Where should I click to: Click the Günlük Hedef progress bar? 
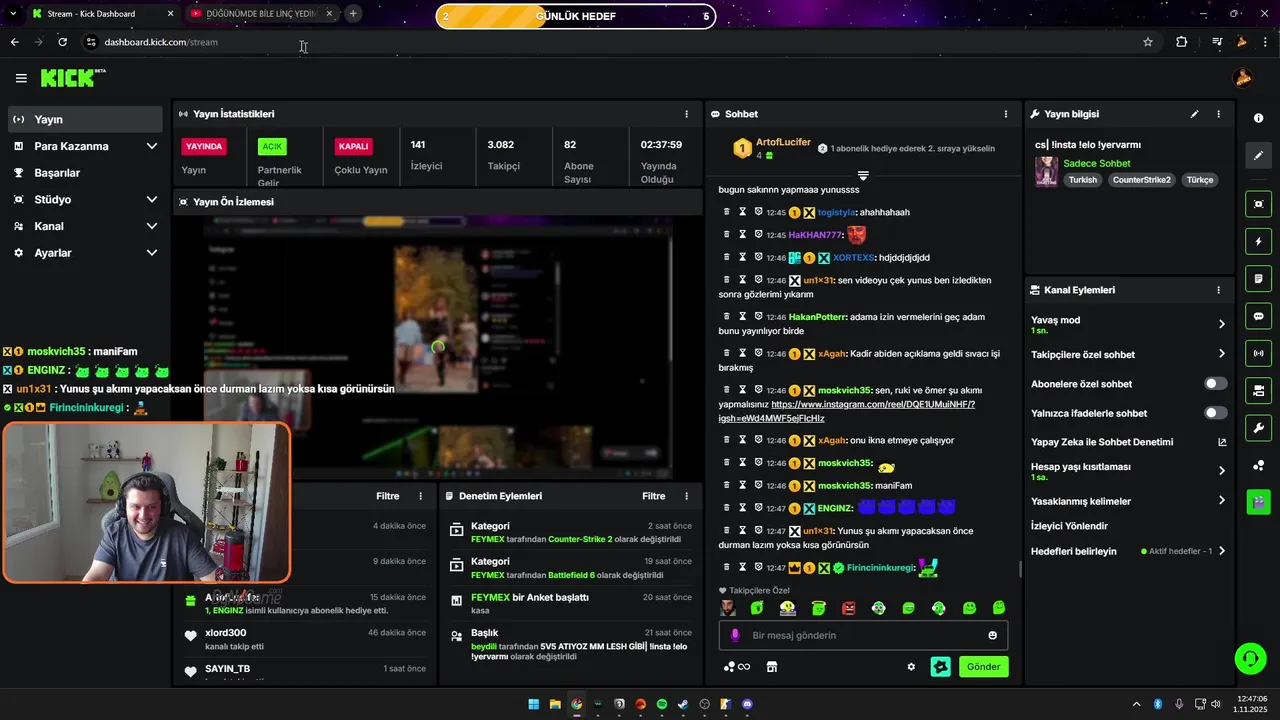point(576,16)
